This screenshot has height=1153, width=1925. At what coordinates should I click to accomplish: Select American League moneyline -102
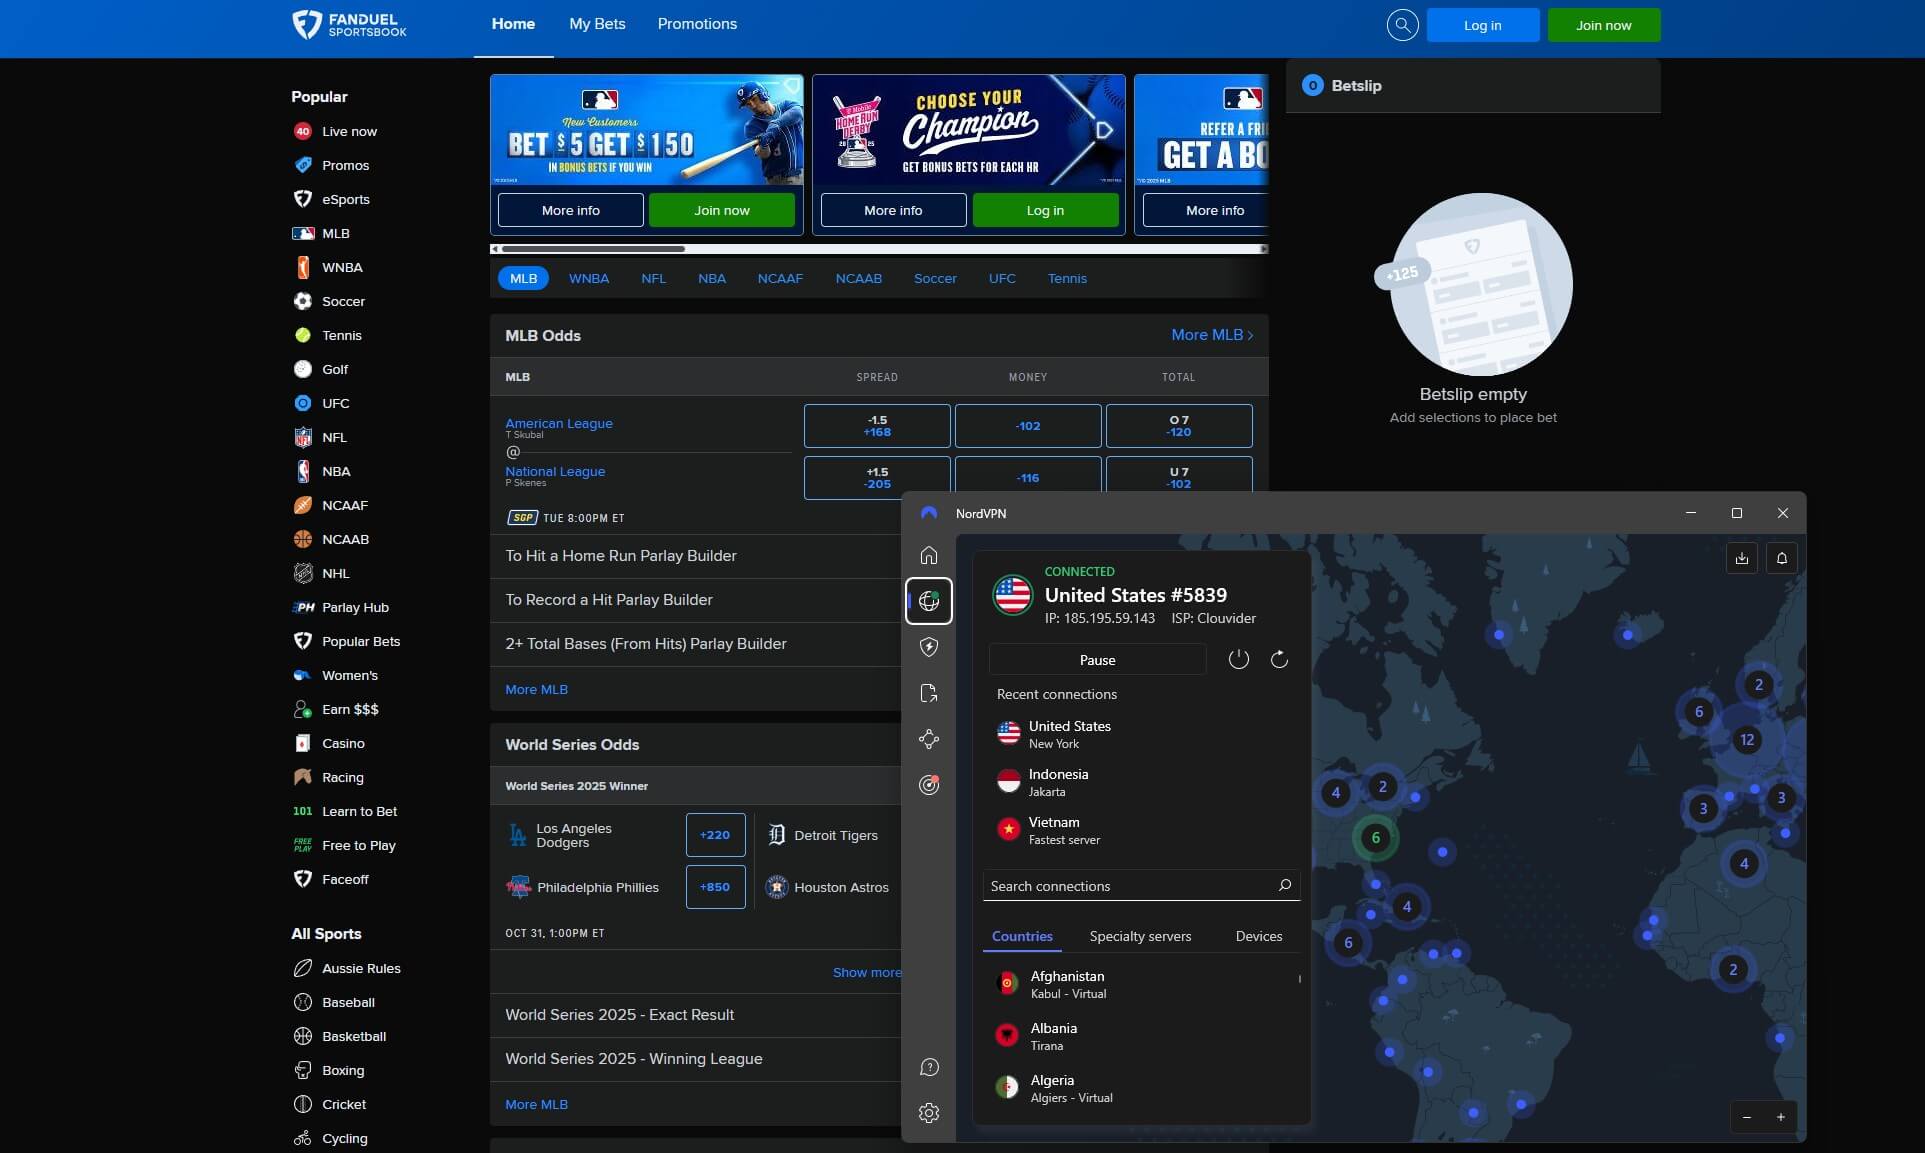coord(1028,426)
